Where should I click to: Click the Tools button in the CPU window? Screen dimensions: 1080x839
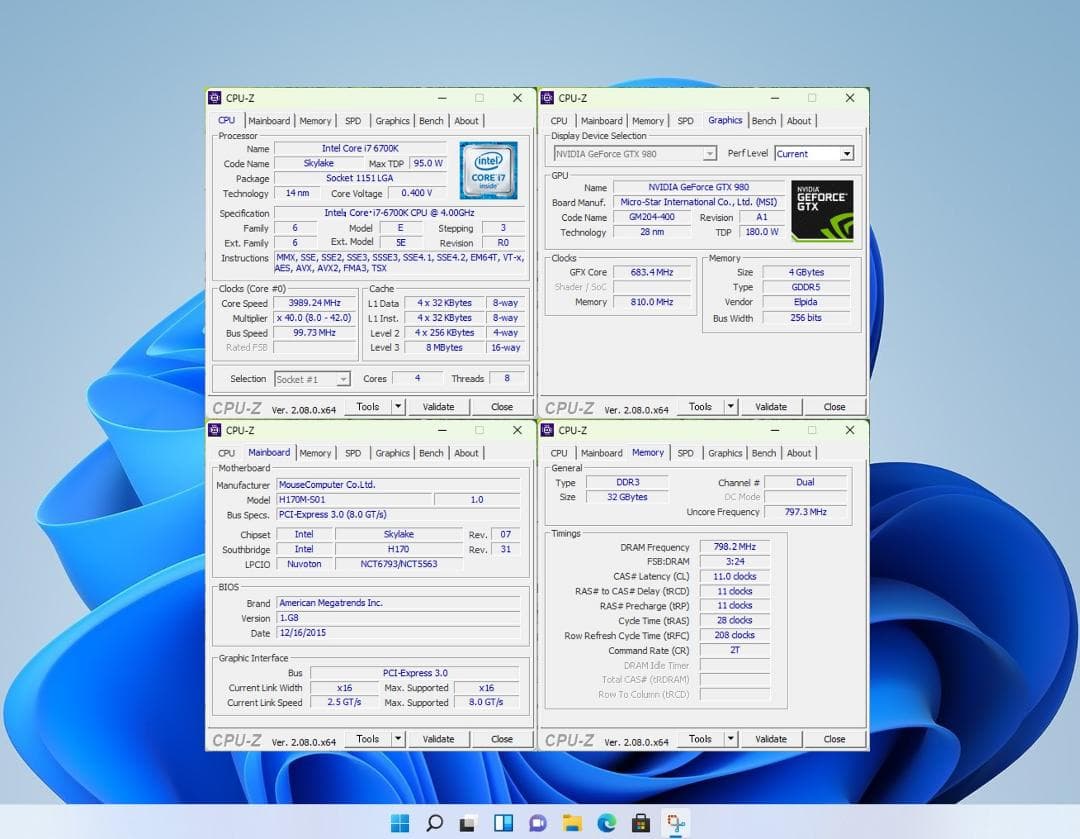click(369, 406)
